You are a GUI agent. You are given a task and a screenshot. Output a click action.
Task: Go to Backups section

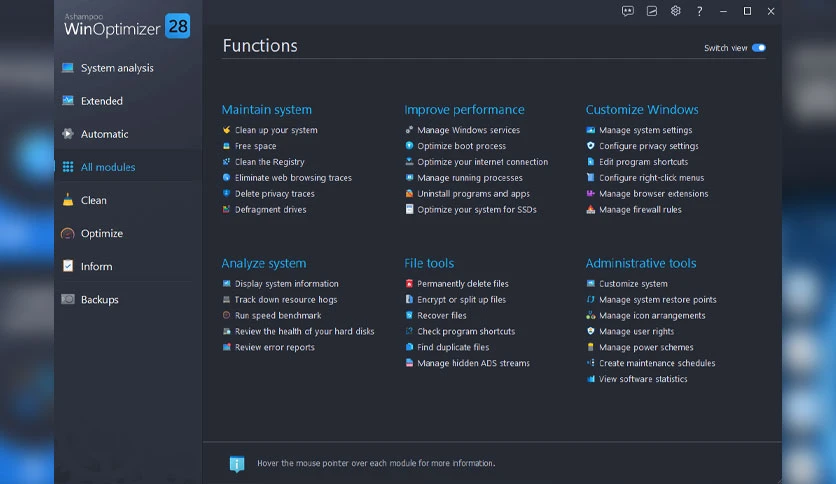[99, 299]
